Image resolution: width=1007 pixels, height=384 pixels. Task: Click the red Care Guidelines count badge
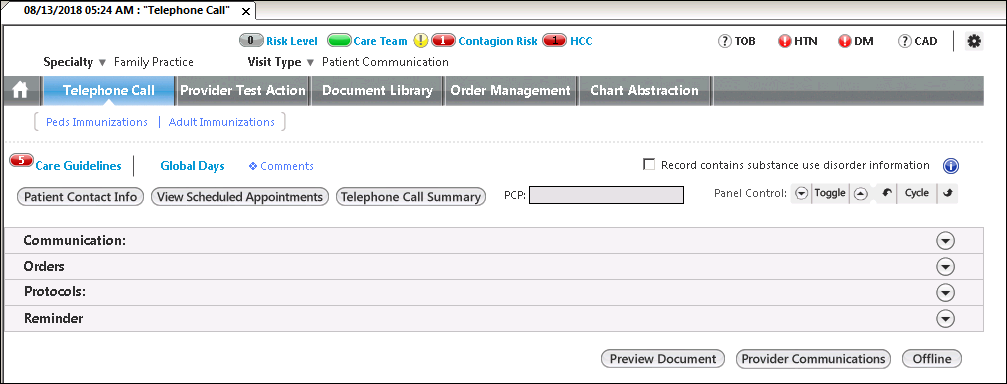click(22, 161)
